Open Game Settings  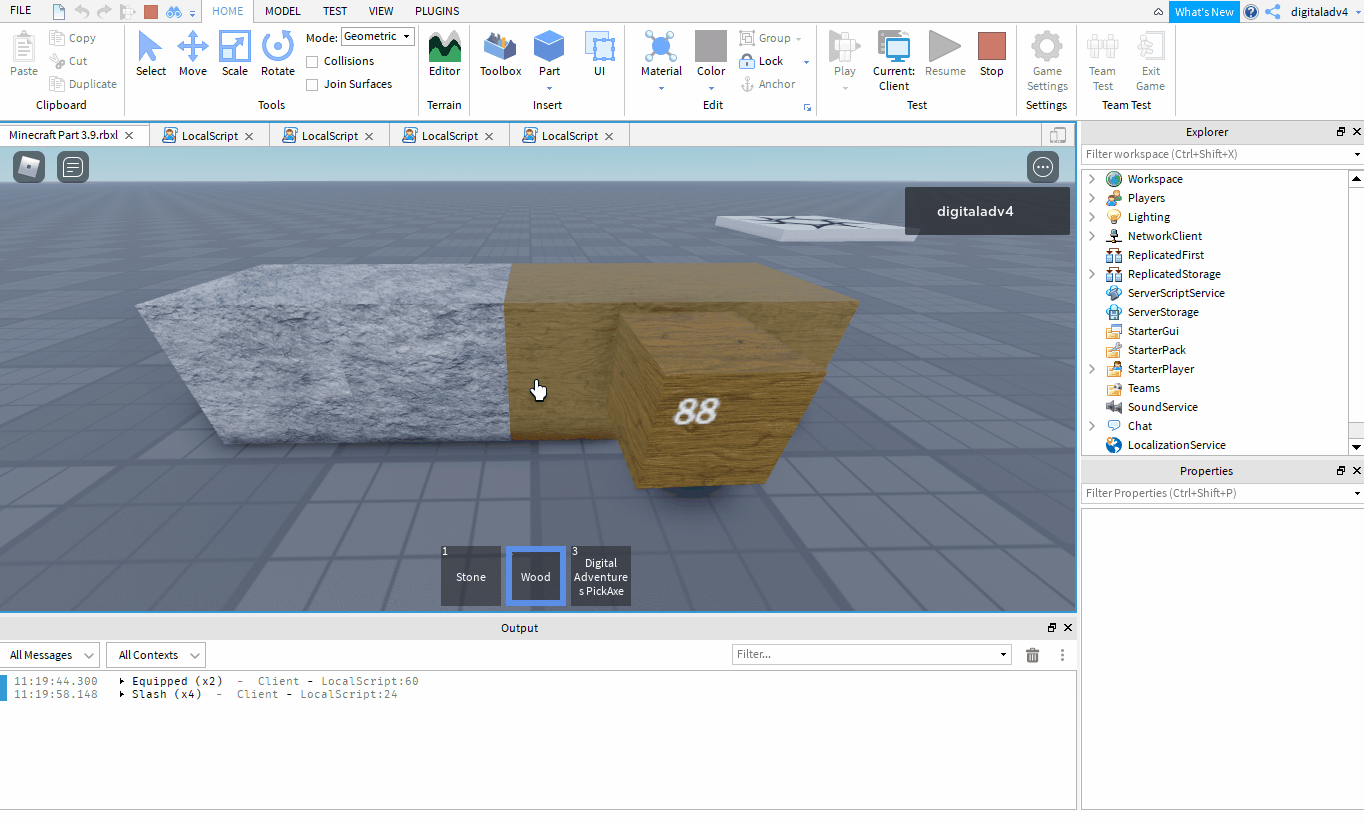click(1047, 60)
